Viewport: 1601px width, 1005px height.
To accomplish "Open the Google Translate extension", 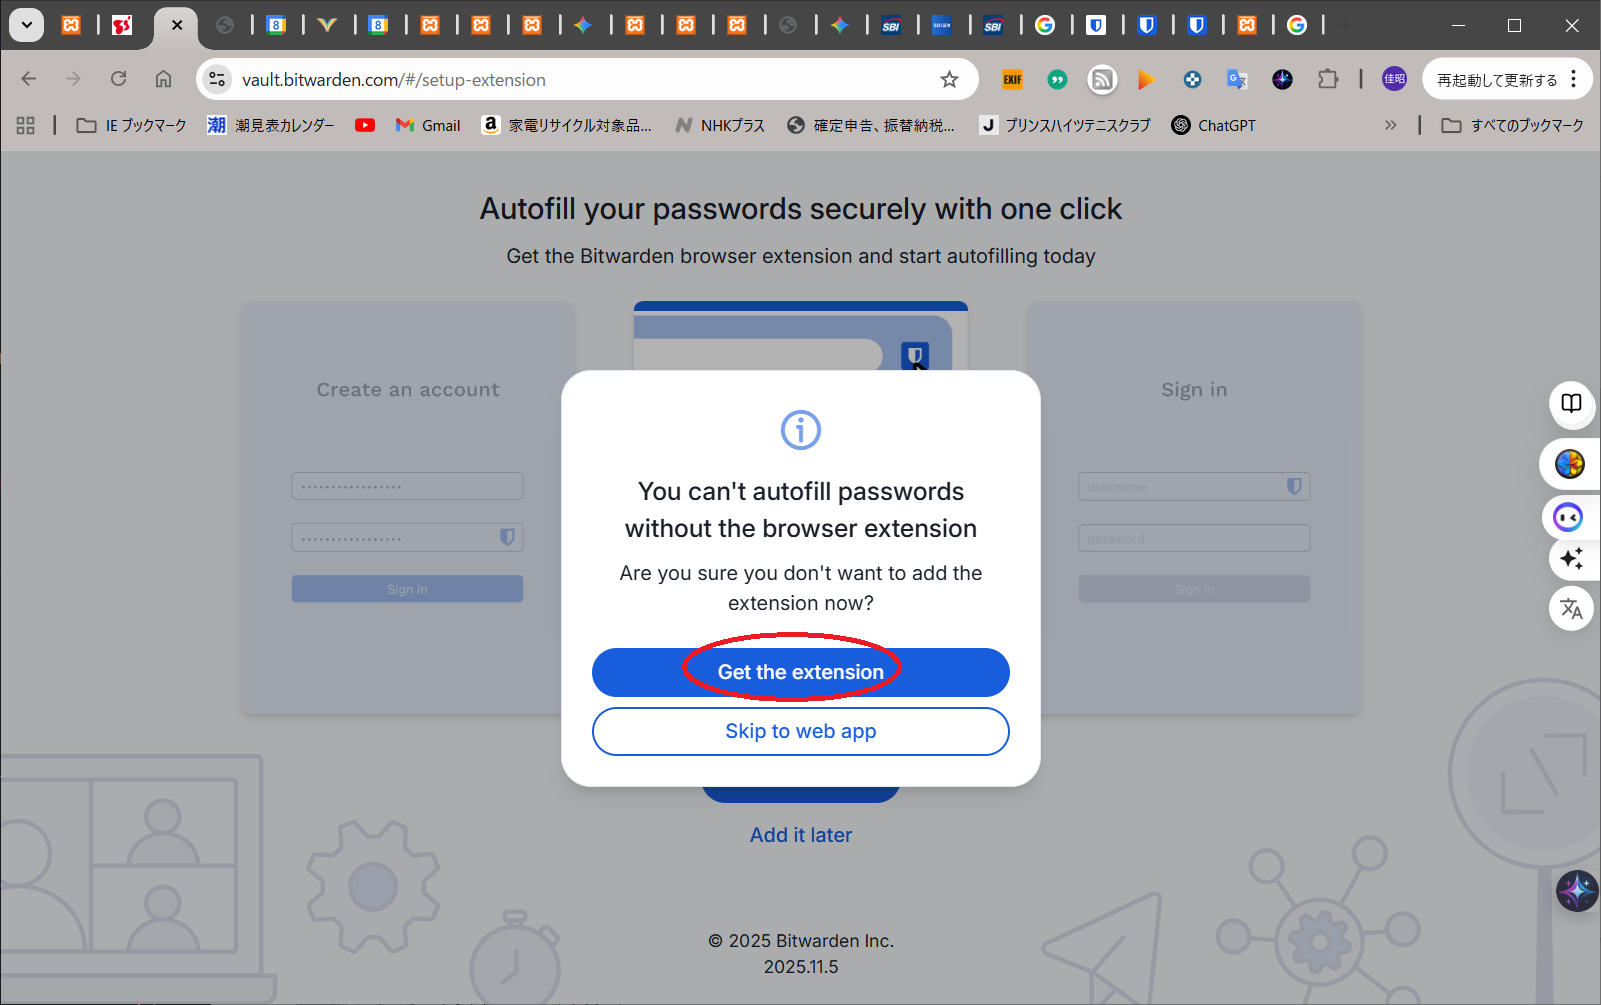I will 1237,80.
